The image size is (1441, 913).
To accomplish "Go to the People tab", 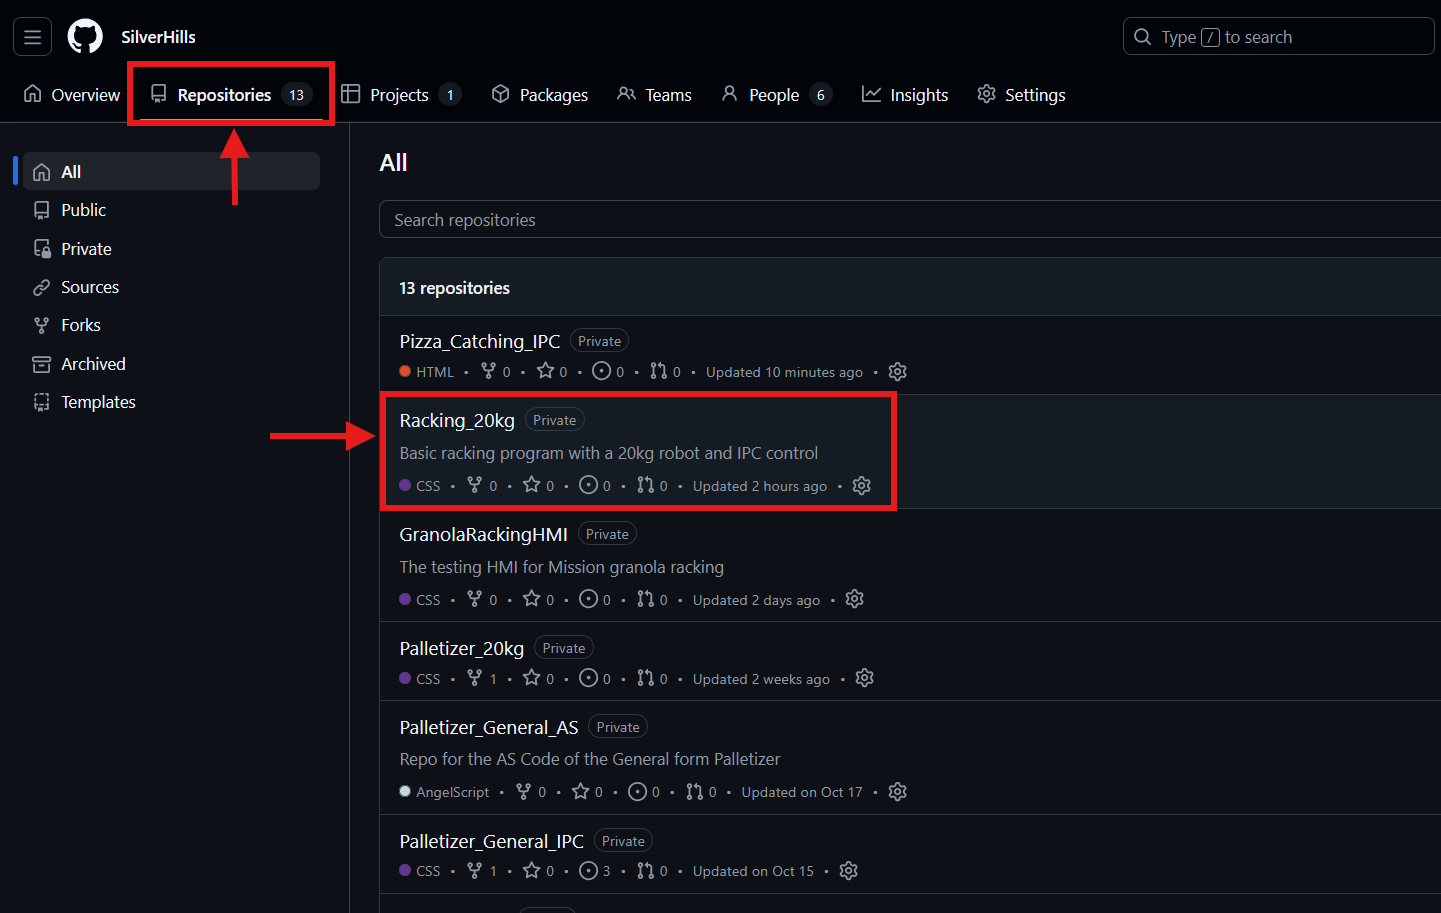I will tap(776, 95).
